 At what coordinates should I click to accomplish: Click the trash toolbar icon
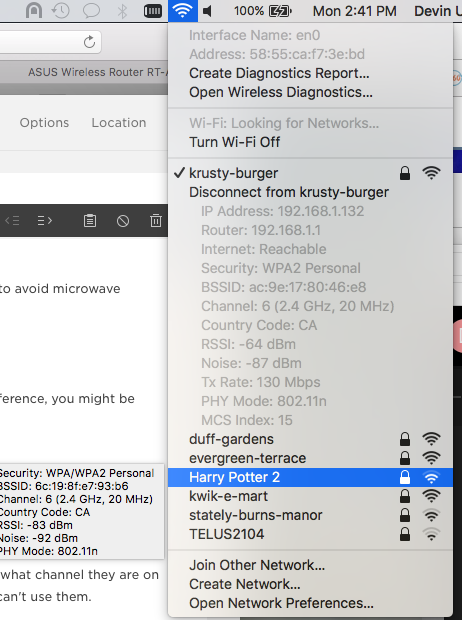[x=156, y=221]
